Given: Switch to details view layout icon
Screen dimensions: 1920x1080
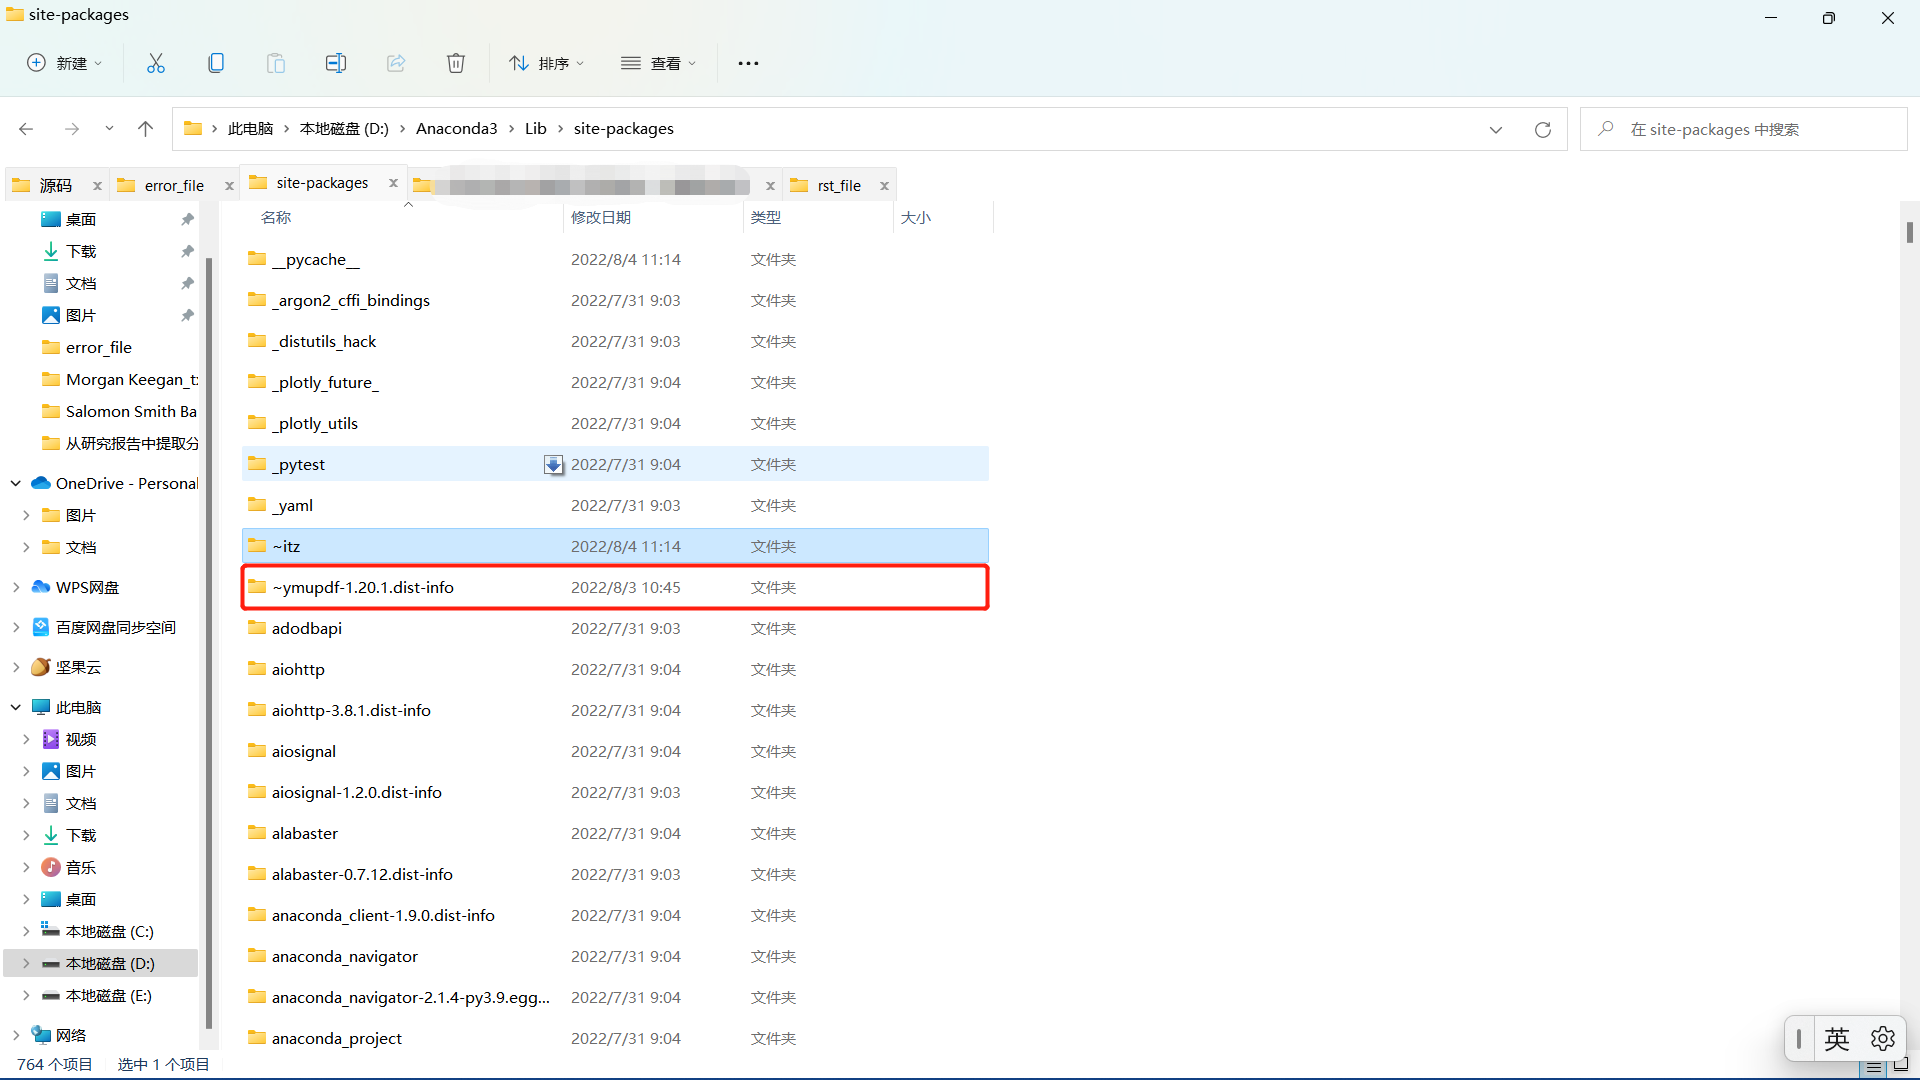Looking at the screenshot, I should pos(1875,1068).
